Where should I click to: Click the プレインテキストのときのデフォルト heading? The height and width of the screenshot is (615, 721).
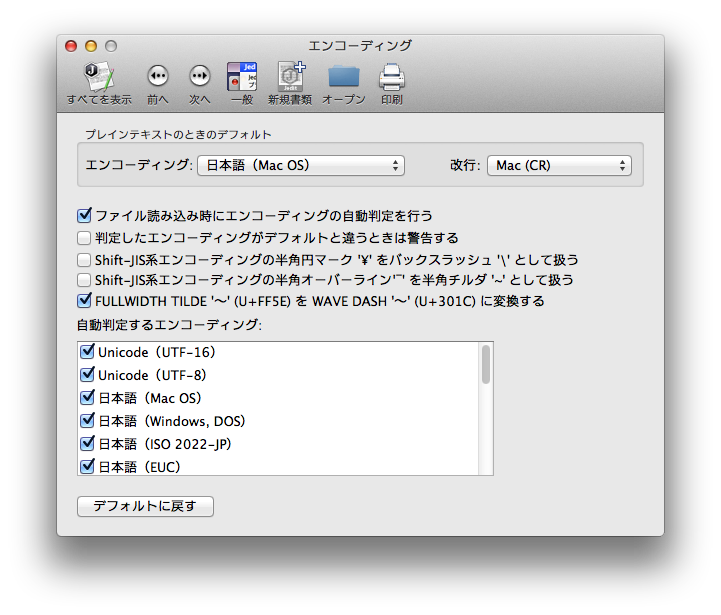tap(178, 135)
